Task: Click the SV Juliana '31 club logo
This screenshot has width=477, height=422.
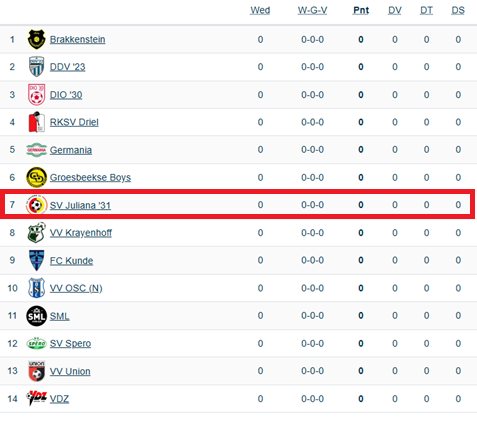Action: click(x=36, y=205)
